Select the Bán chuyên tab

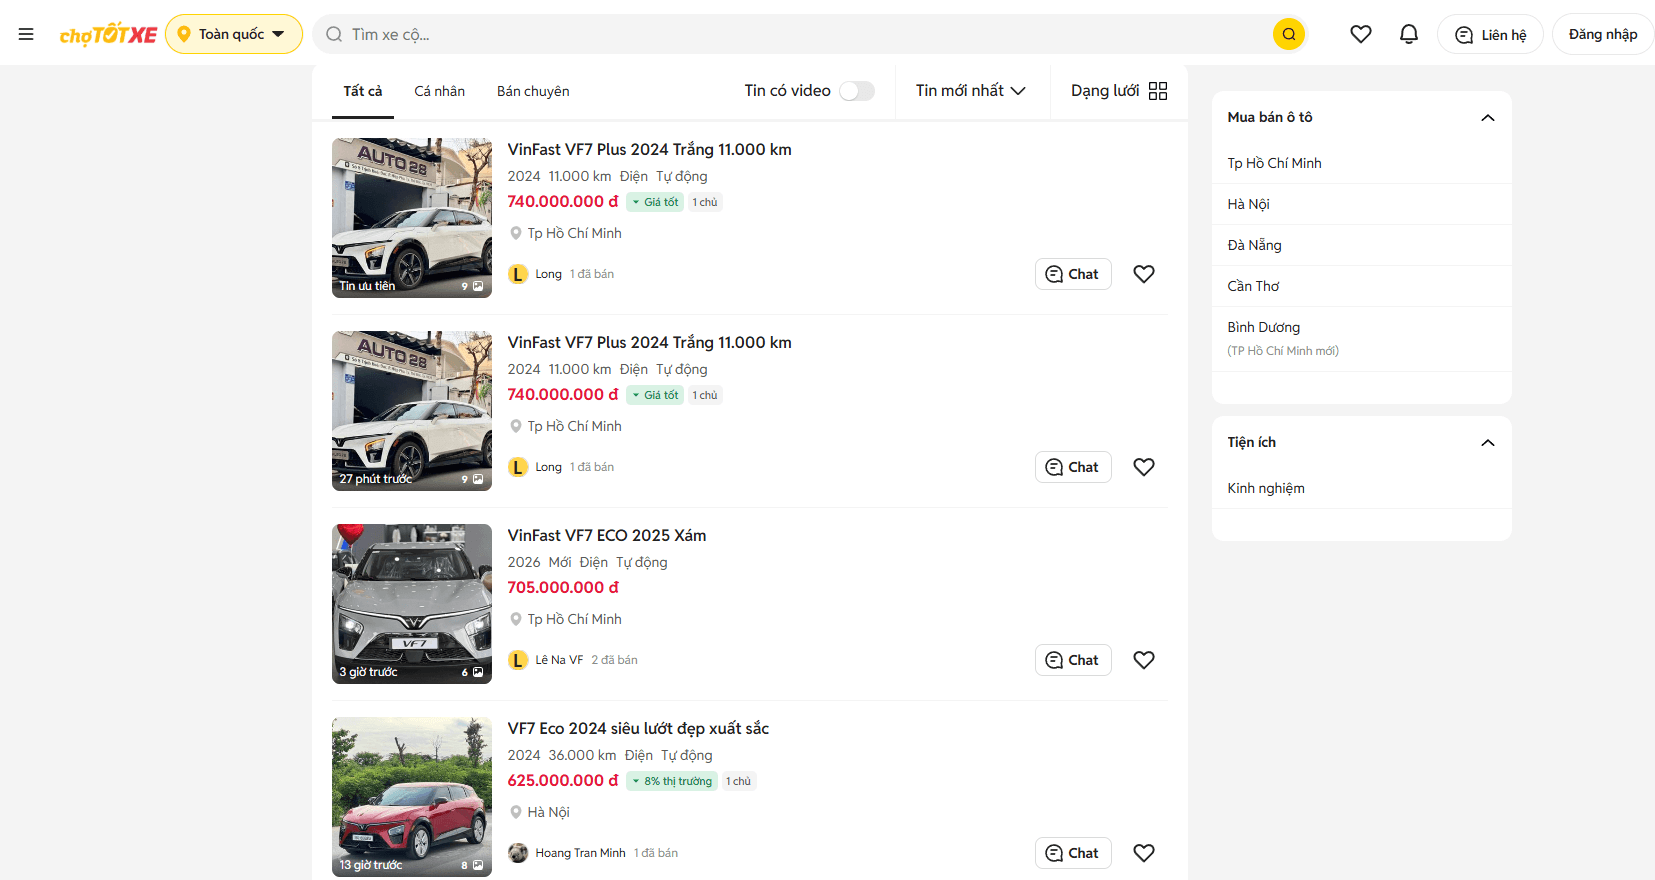pyautogui.click(x=533, y=91)
